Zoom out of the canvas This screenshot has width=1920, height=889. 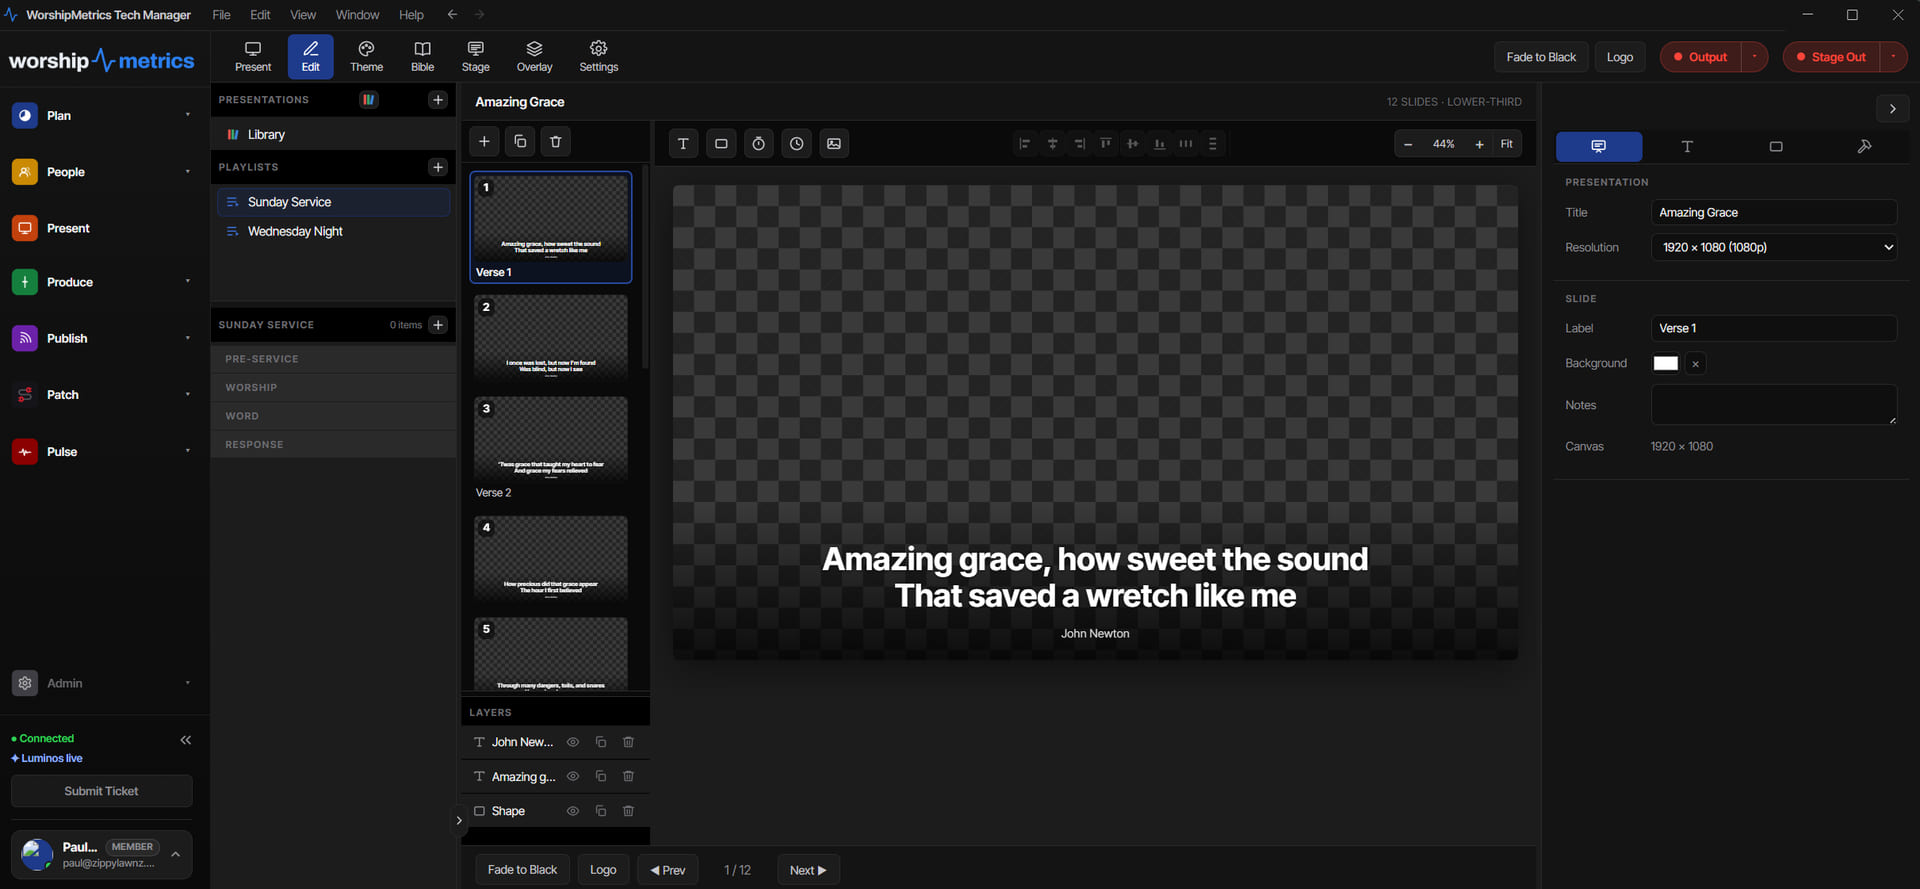pyautogui.click(x=1408, y=144)
